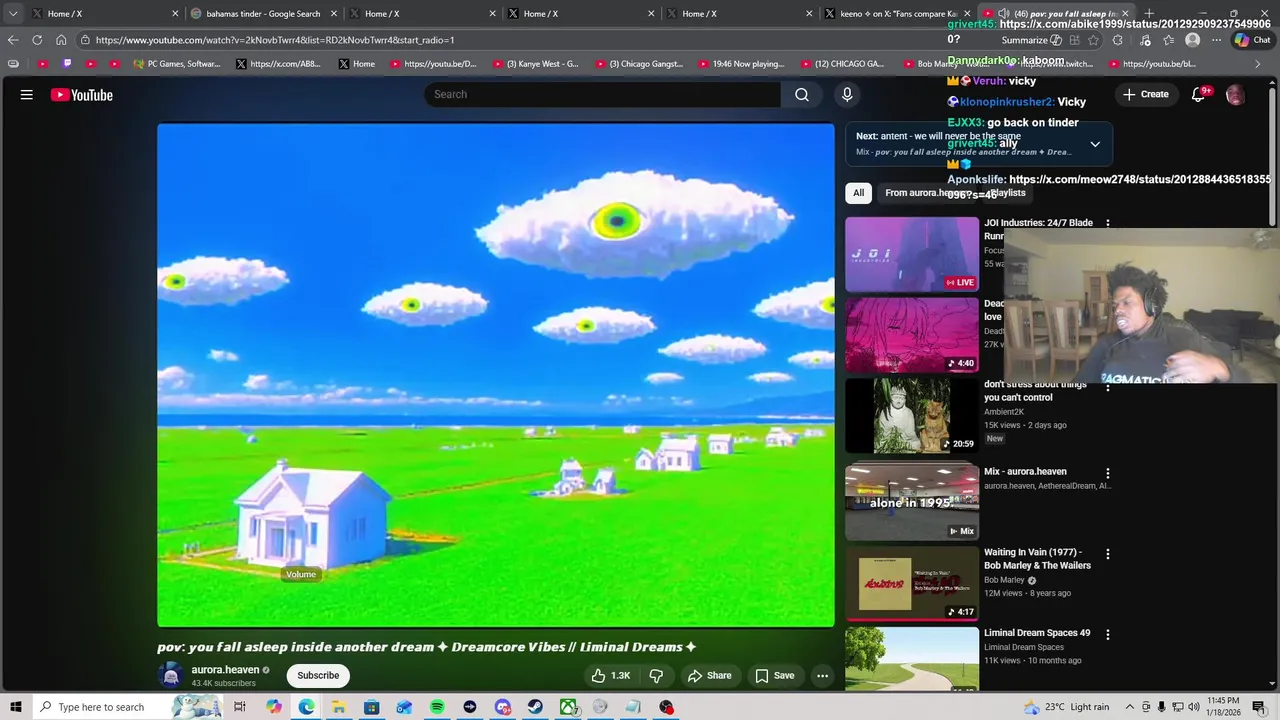Click the Create button
Image resolution: width=1280 pixels, height=720 pixels.
(1145, 94)
